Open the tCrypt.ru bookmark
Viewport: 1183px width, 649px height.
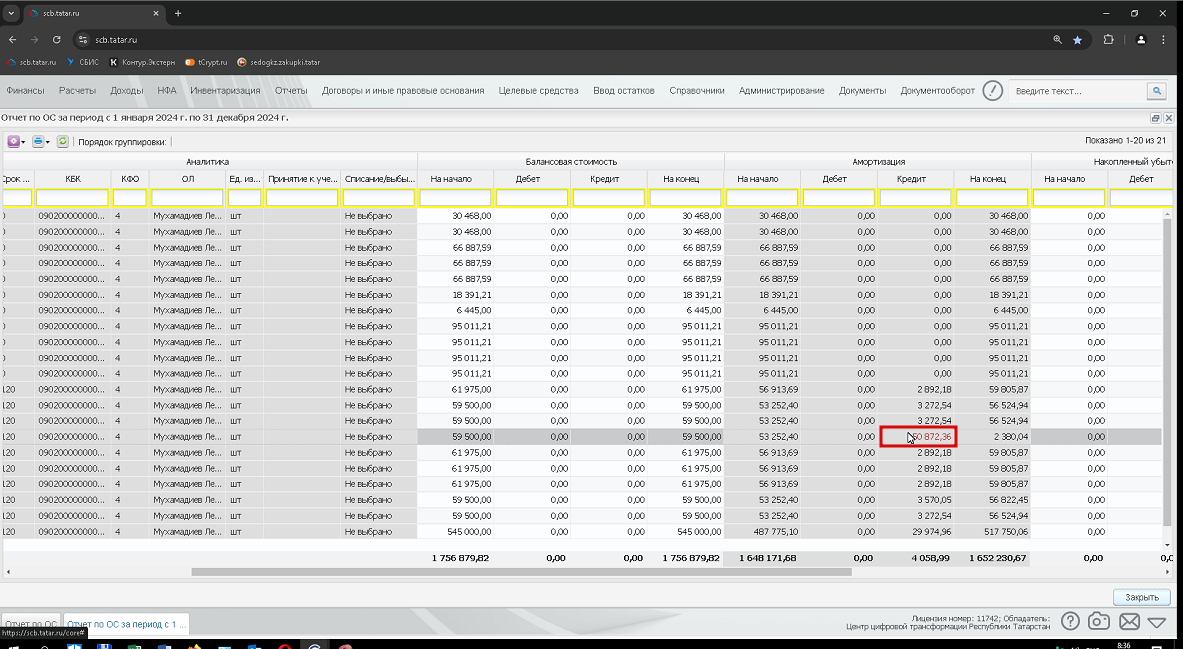[206, 63]
